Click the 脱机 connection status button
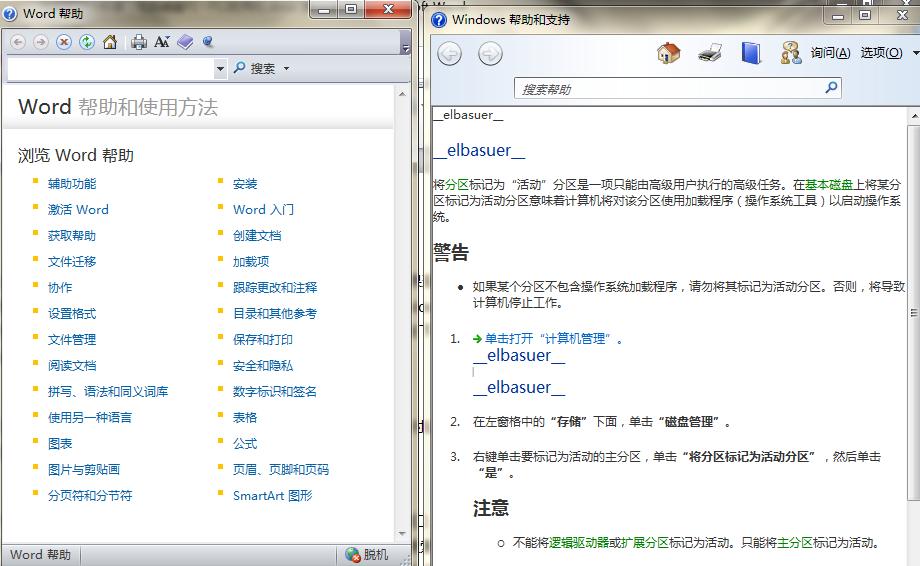920x566 pixels. point(367,554)
